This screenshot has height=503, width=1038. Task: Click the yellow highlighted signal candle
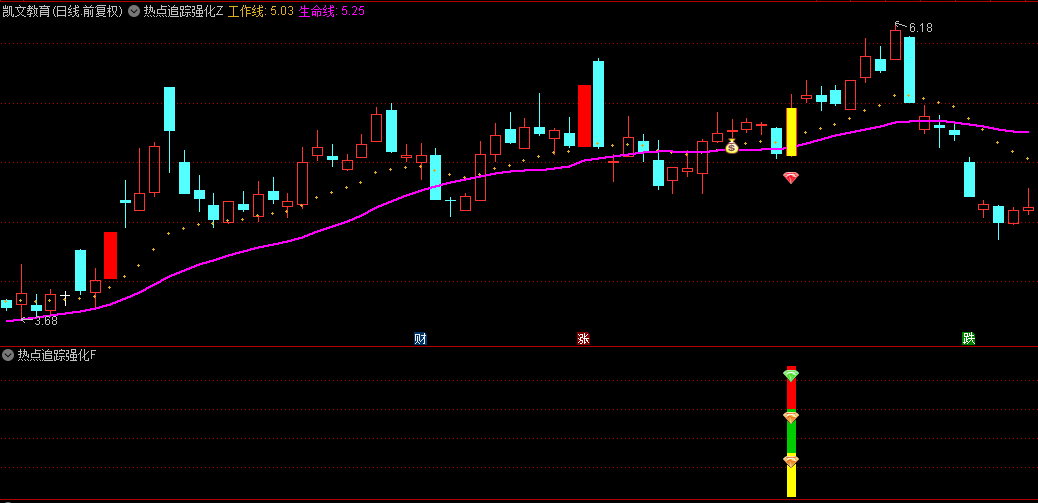791,132
